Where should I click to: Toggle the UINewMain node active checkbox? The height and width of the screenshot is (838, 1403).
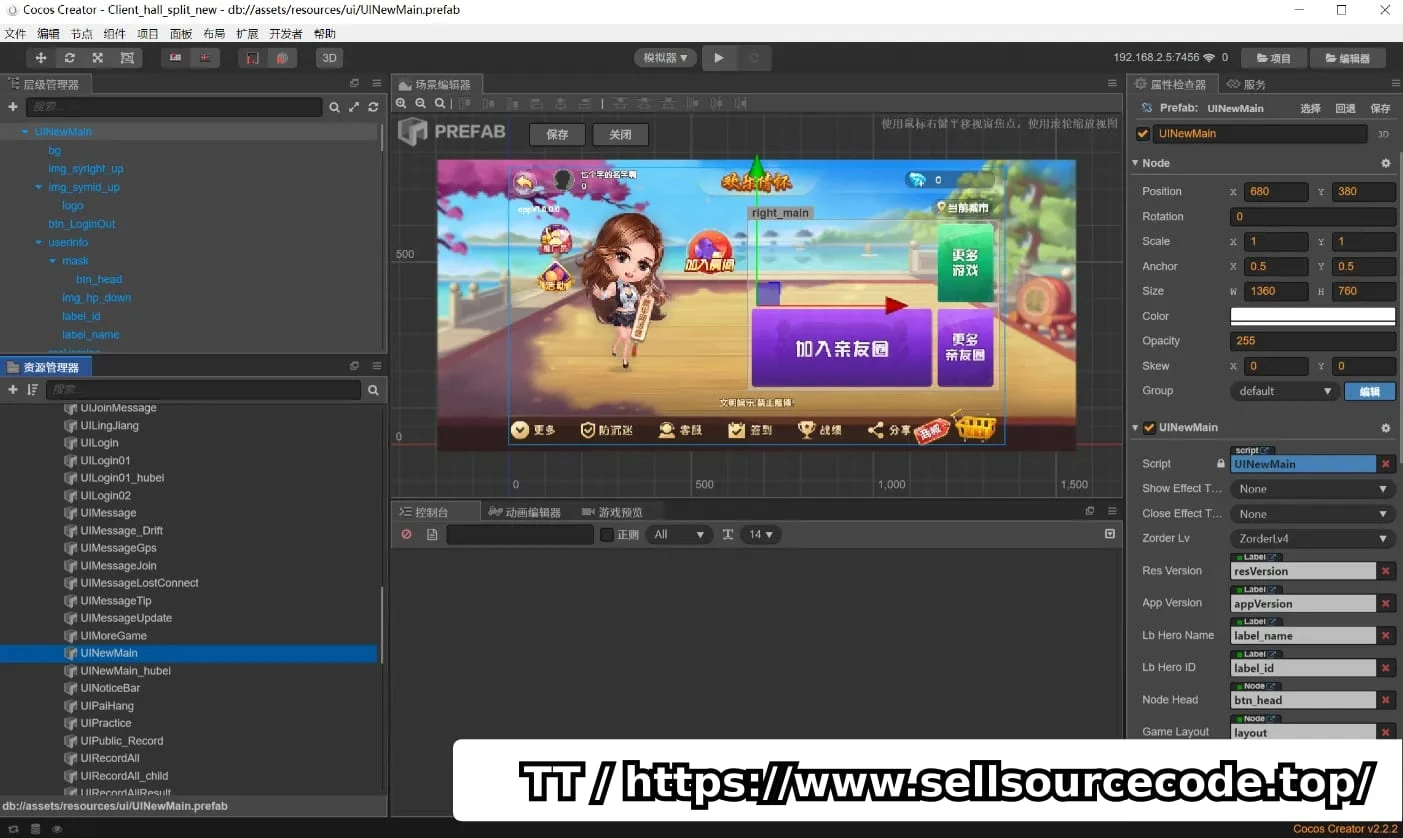coord(1143,134)
